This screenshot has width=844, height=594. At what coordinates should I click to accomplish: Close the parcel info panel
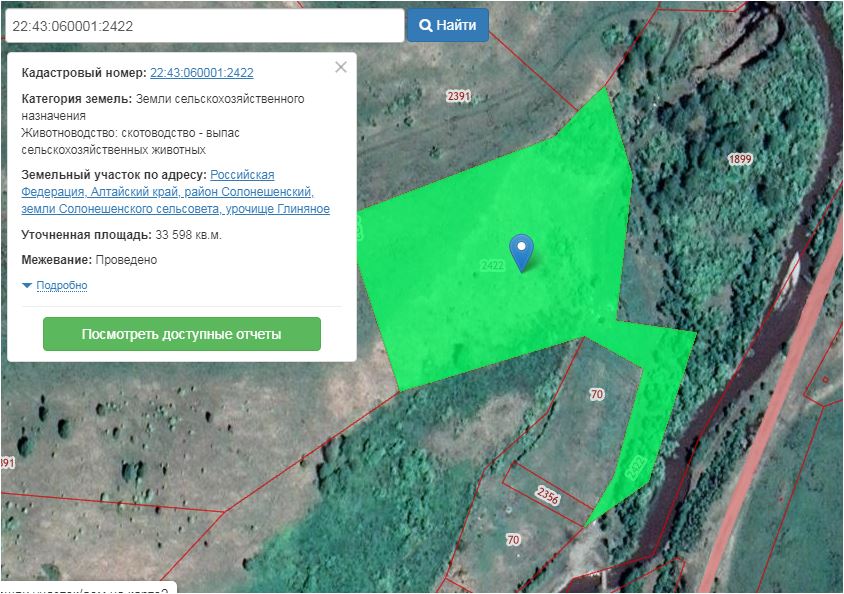coord(341,67)
